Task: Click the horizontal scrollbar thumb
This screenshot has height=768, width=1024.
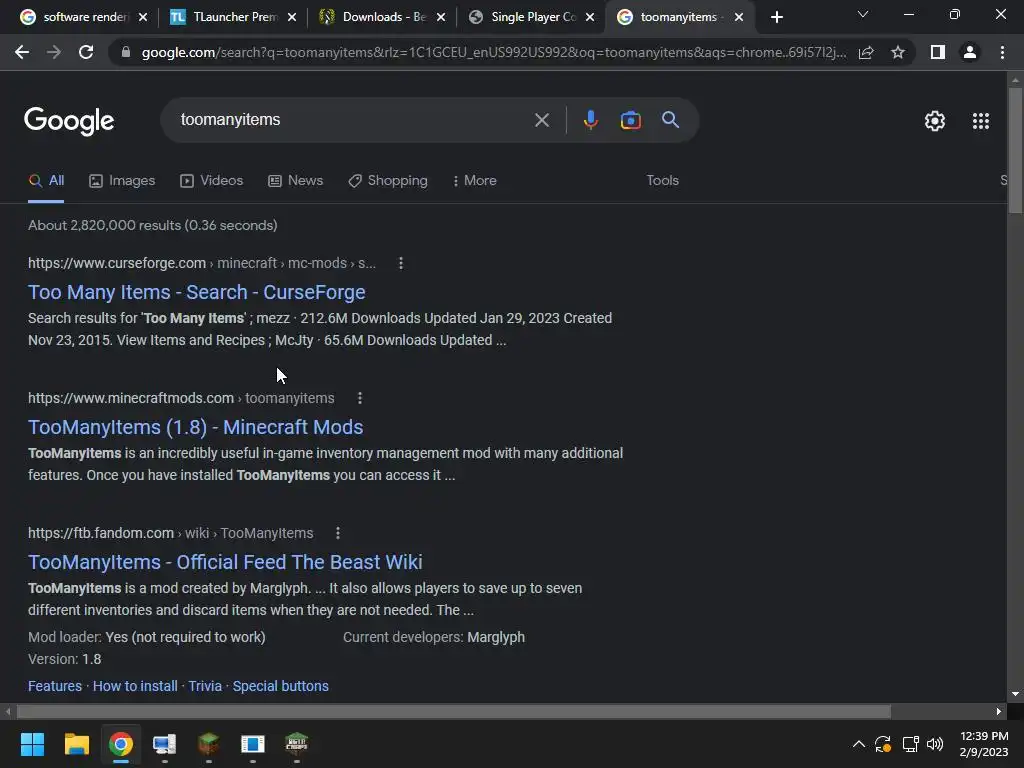Action: pos(454,711)
